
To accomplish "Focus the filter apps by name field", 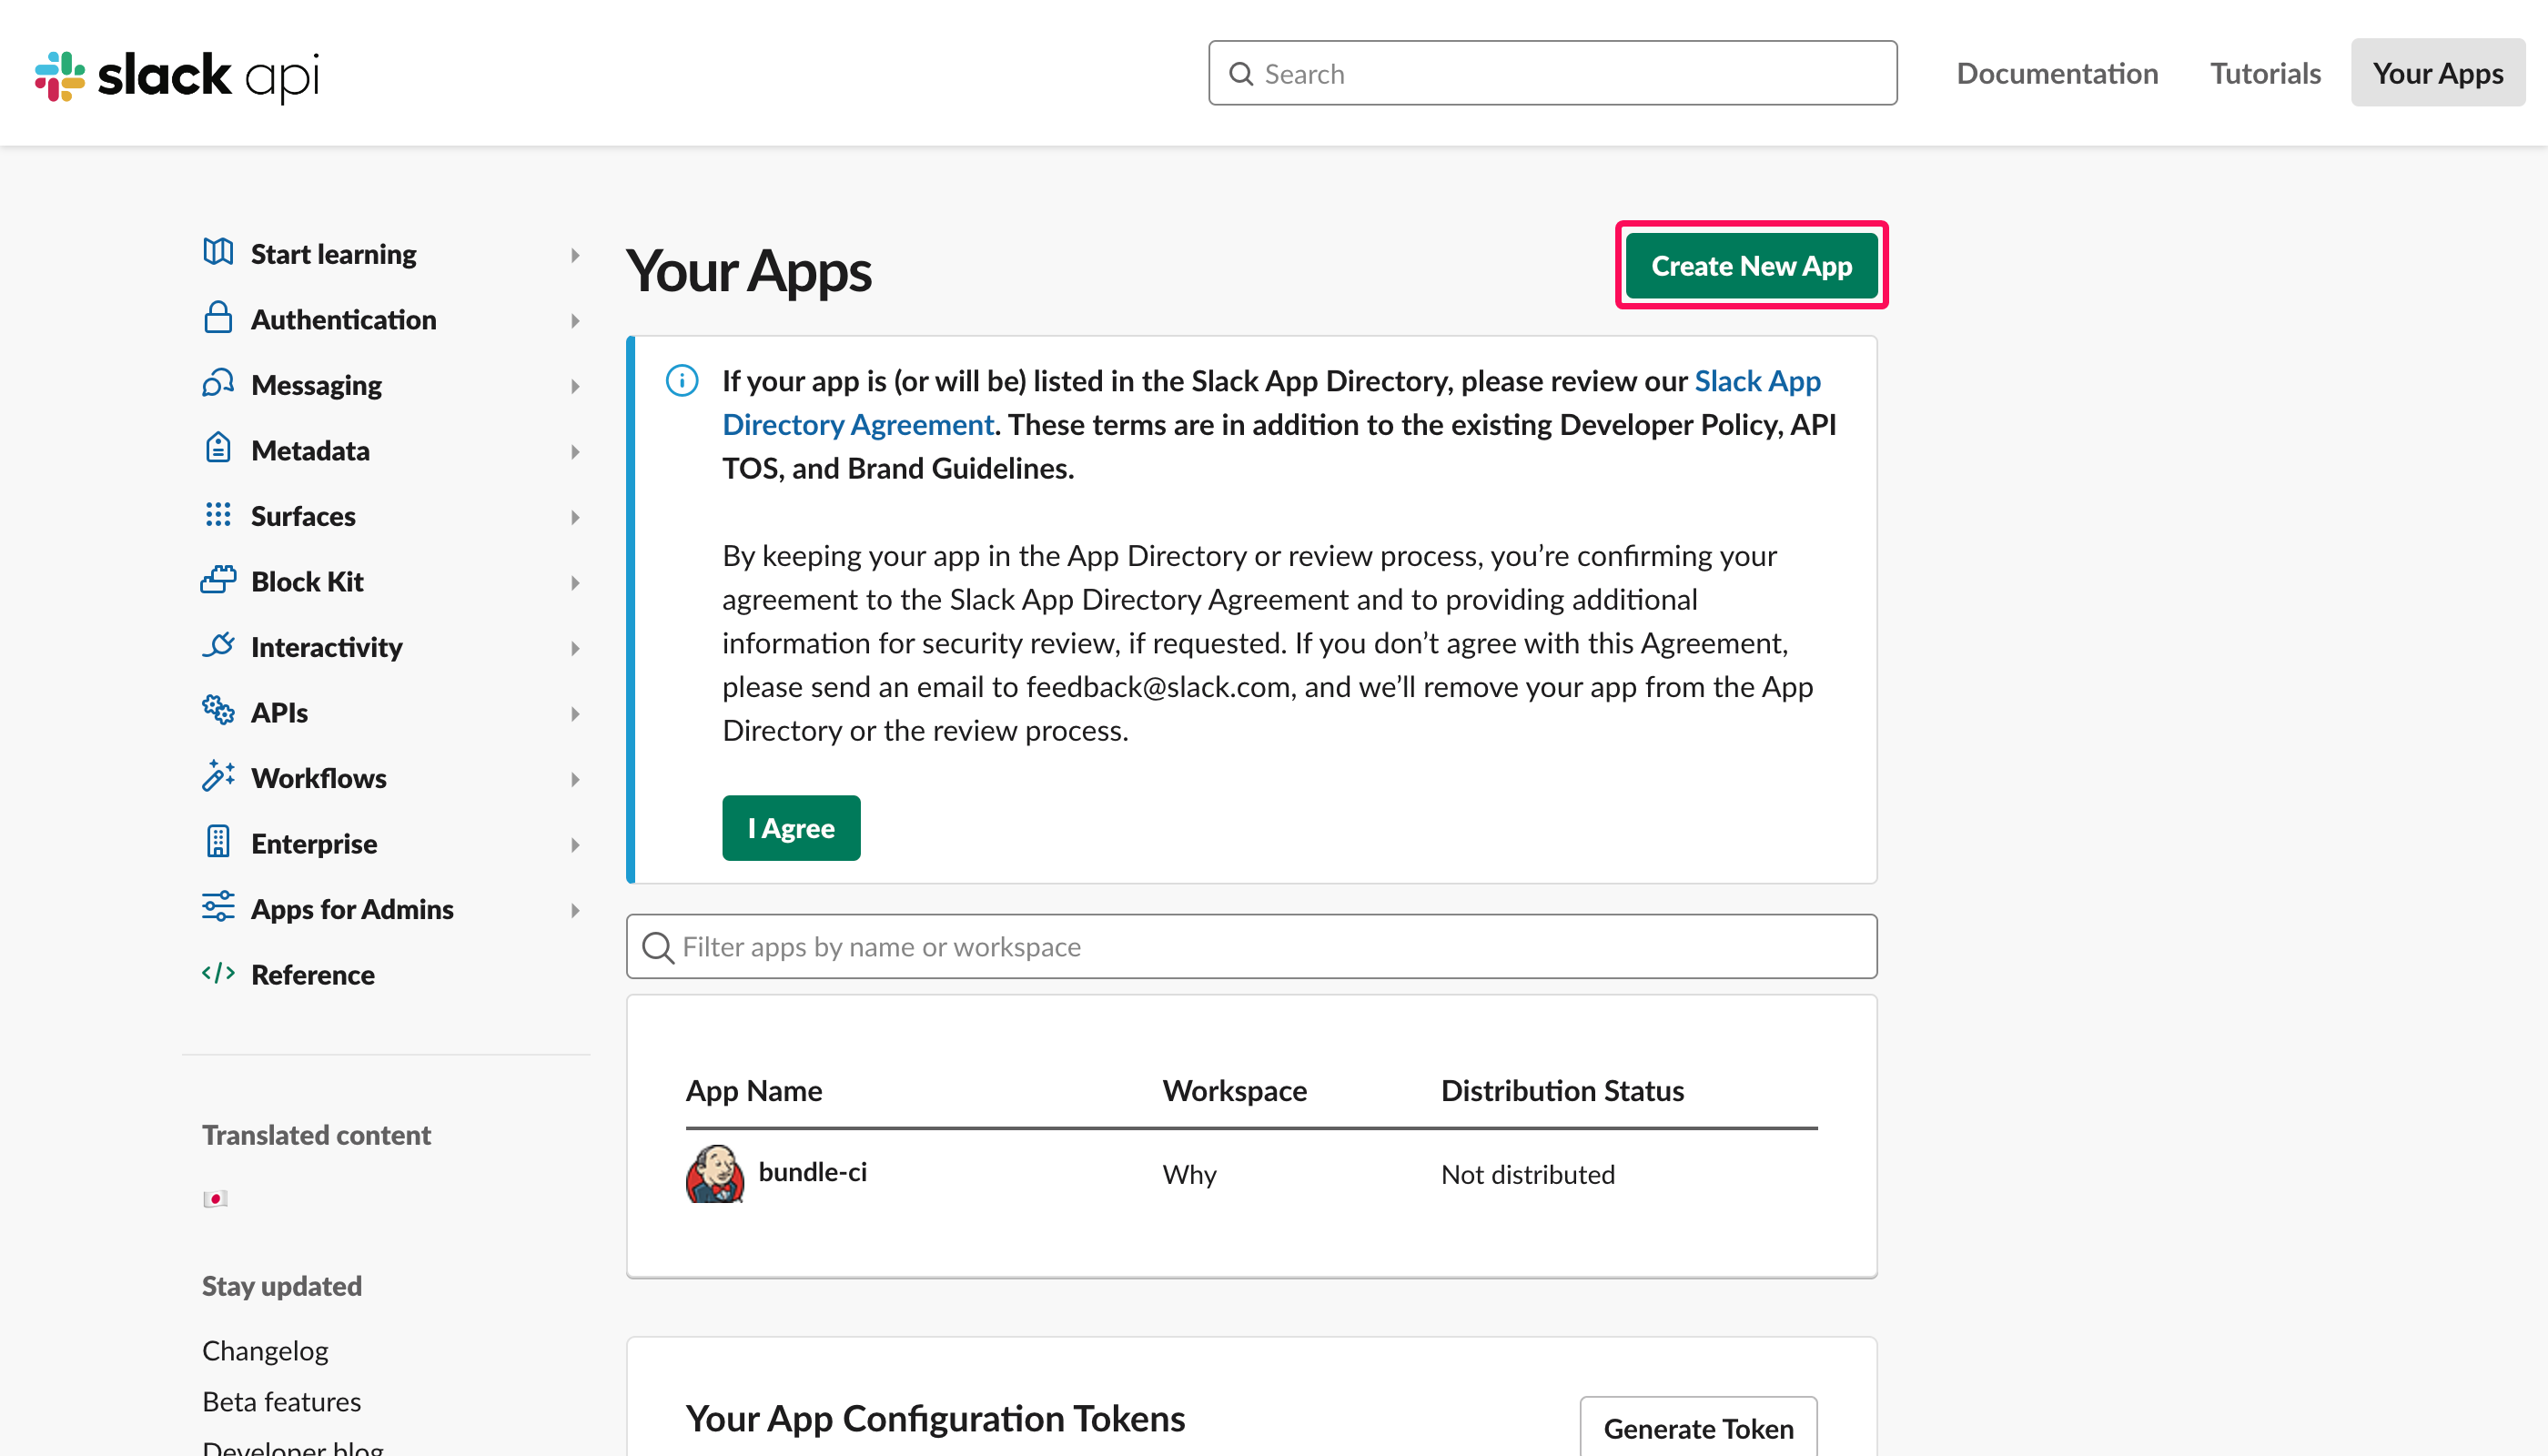I will tap(1250, 946).
